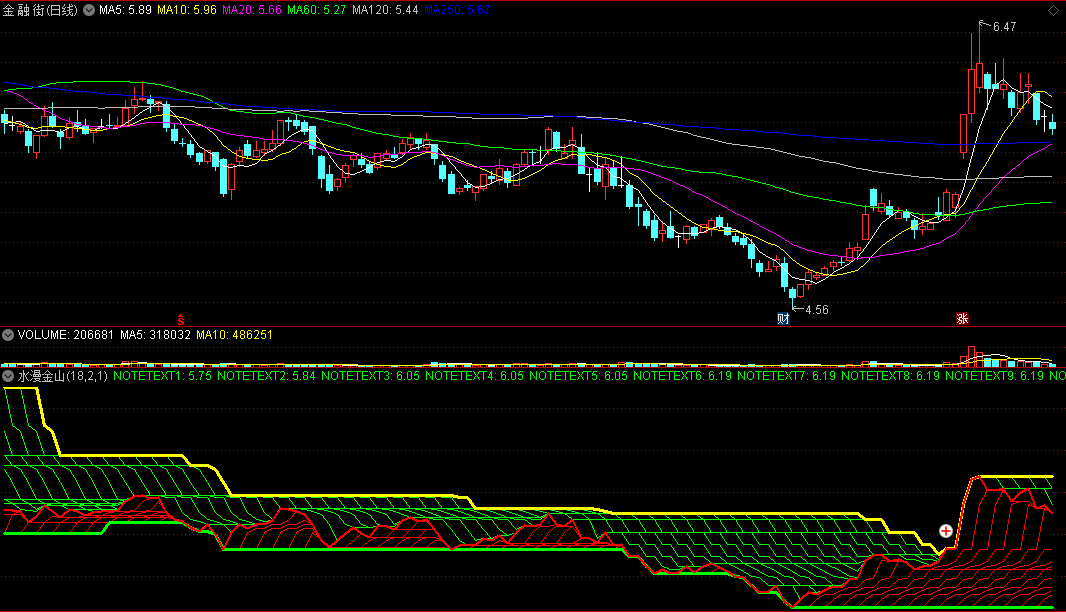The height and width of the screenshot is (612, 1066).
Task: Click the 金融街(日线) chart title
Action: [x=40, y=10]
